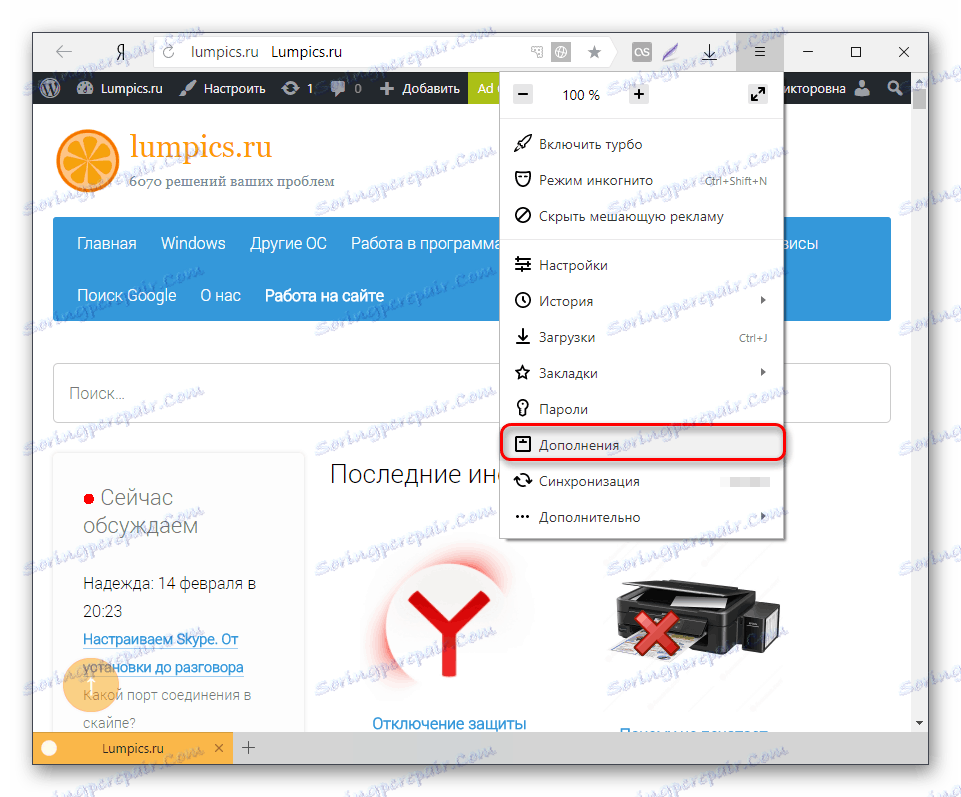Decrease zoom with the minus button
This screenshot has height=797, width=961.
coord(523,94)
